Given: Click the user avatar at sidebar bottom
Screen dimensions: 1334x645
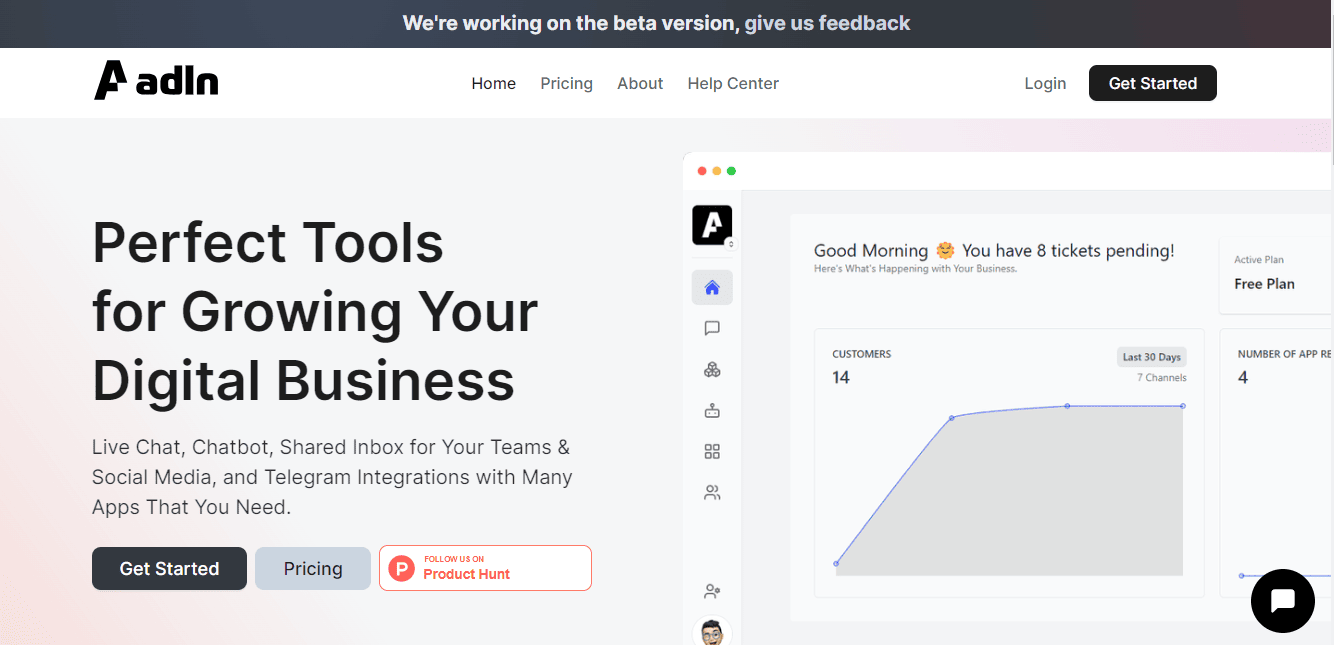Looking at the screenshot, I should point(712,633).
